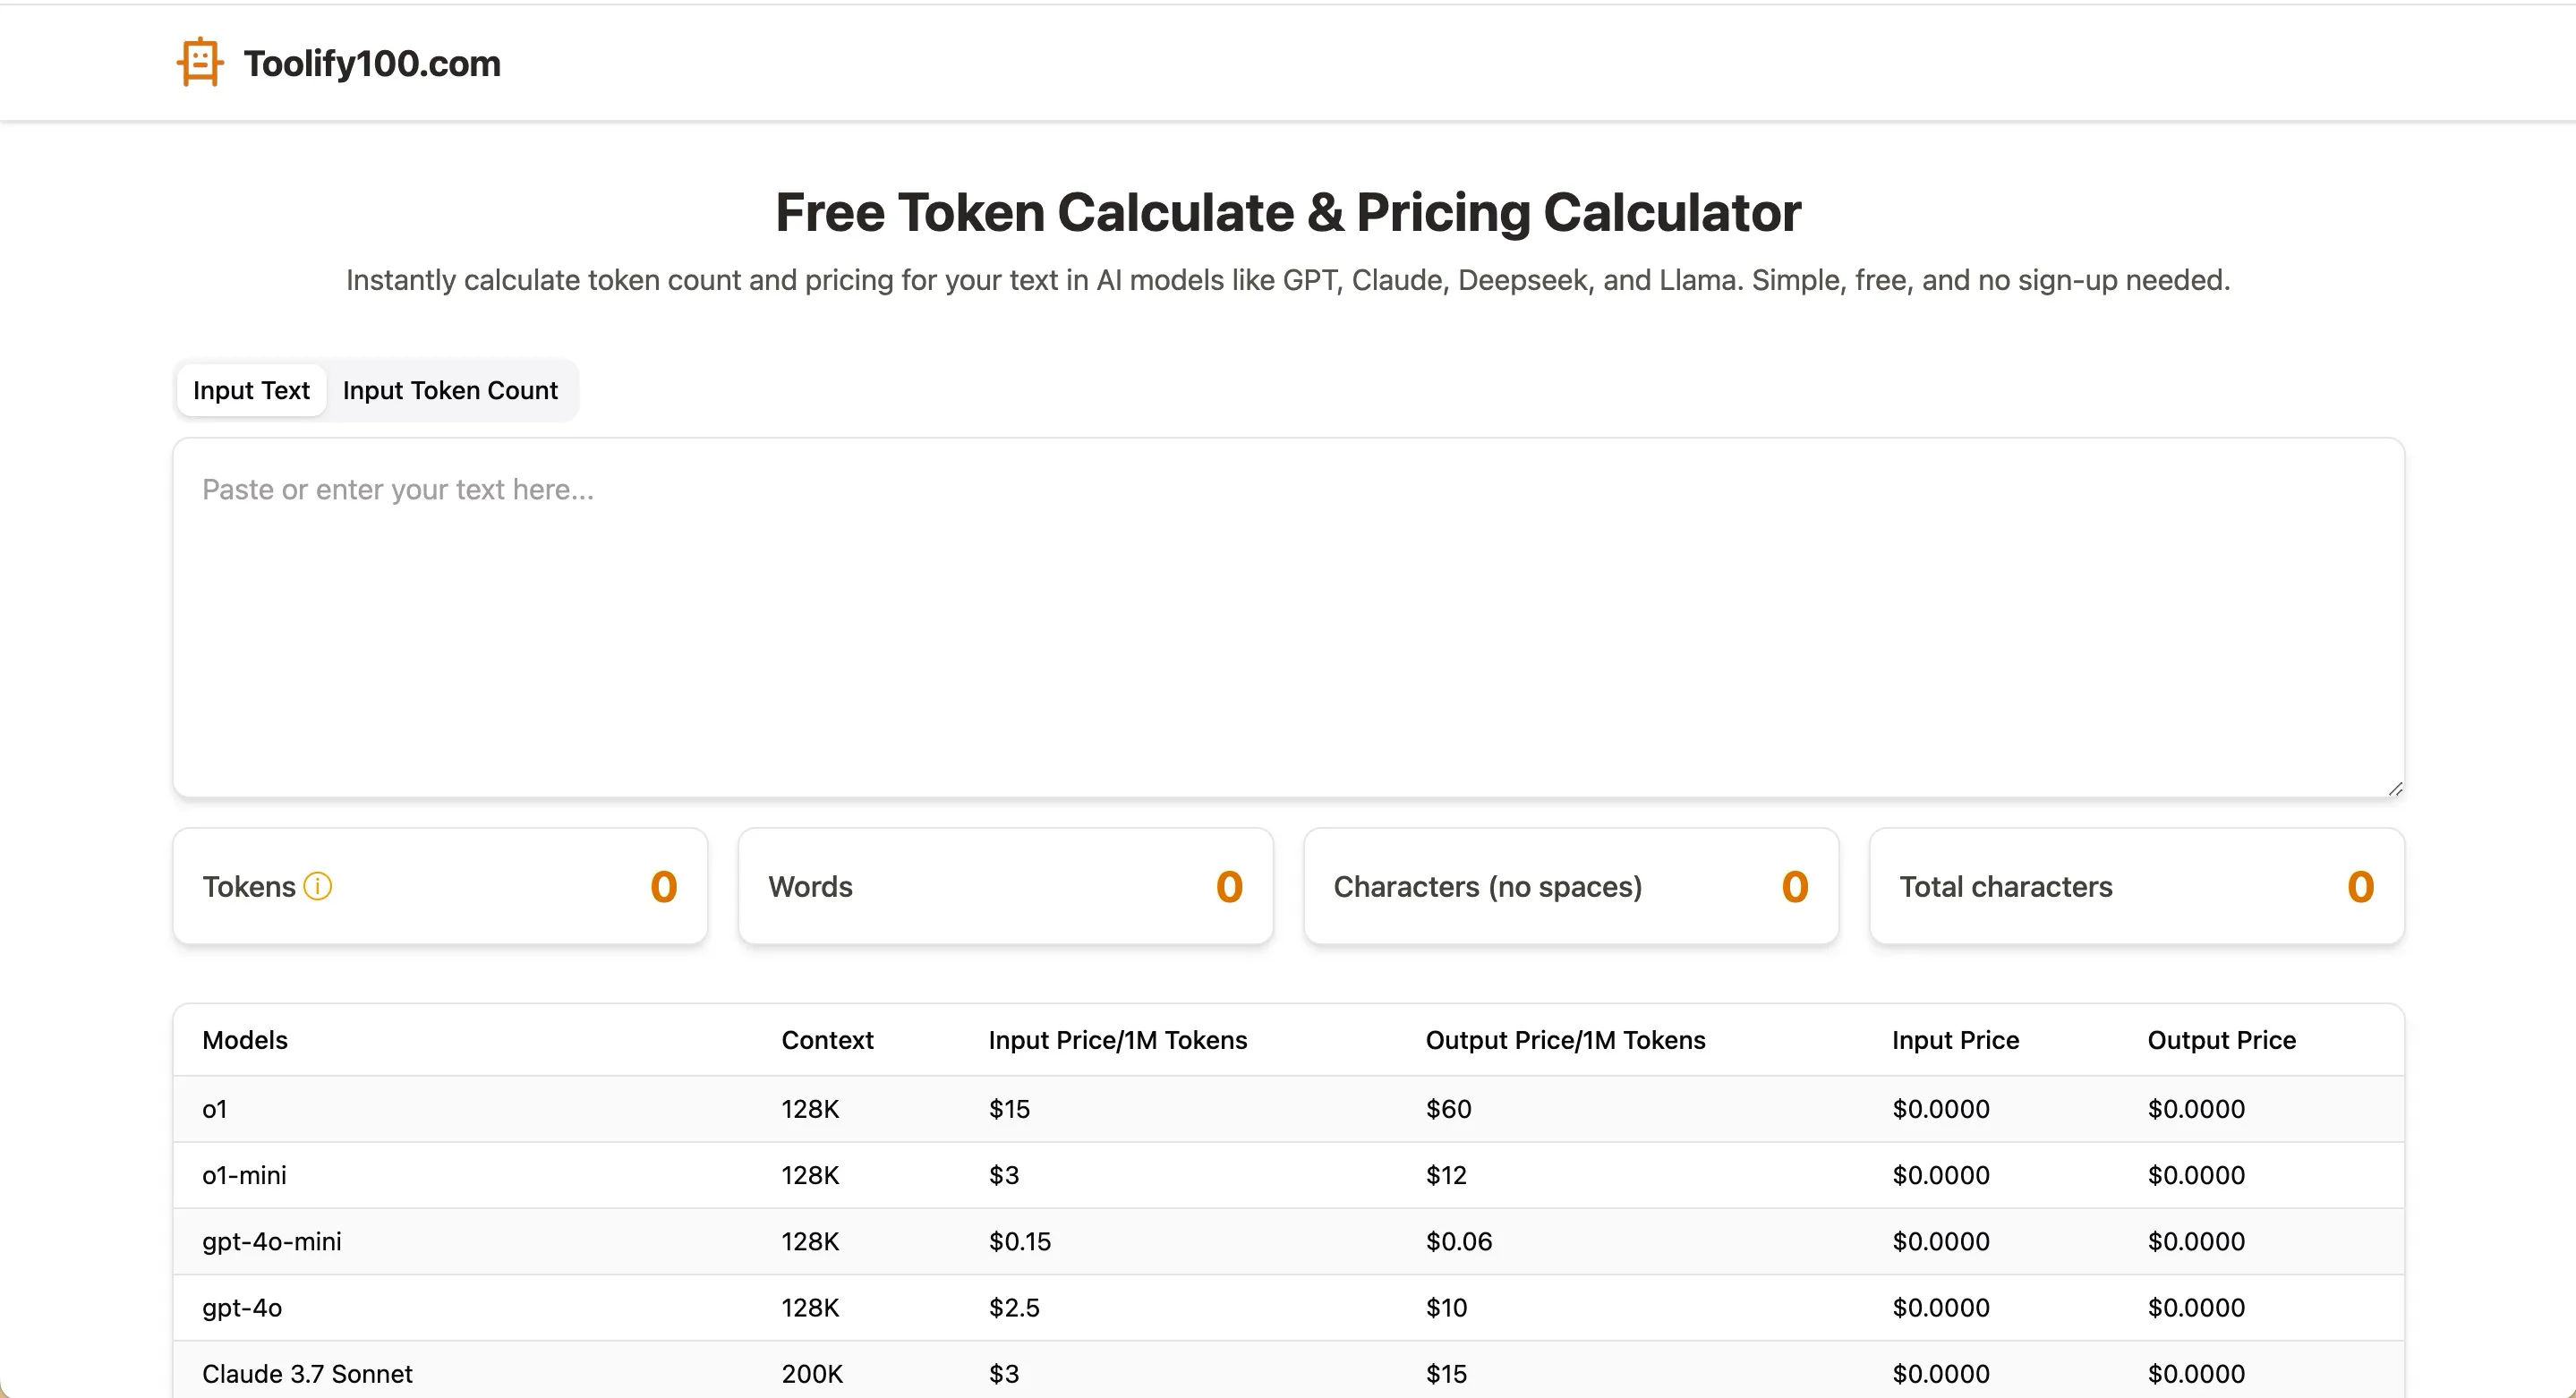Click the Toolify100 robot logo icon
Image resolution: width=2576 pixels, height=1398 pixels.
[x=200, y=62]
